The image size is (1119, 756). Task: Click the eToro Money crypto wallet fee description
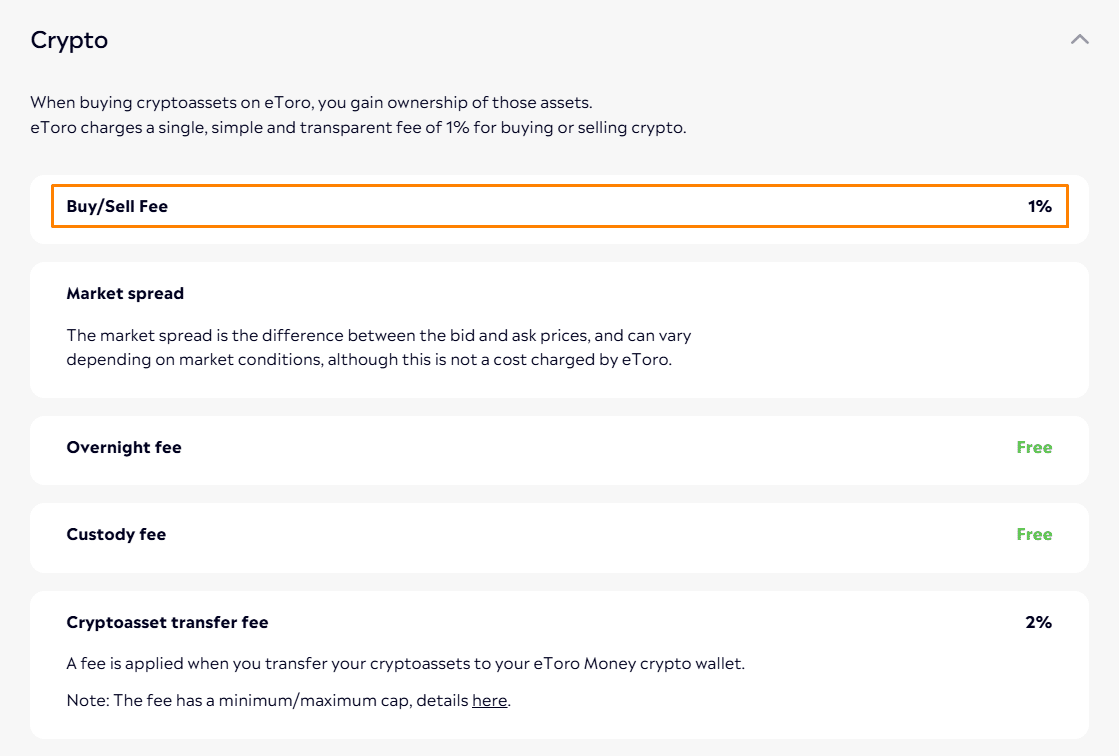[405, 664]
